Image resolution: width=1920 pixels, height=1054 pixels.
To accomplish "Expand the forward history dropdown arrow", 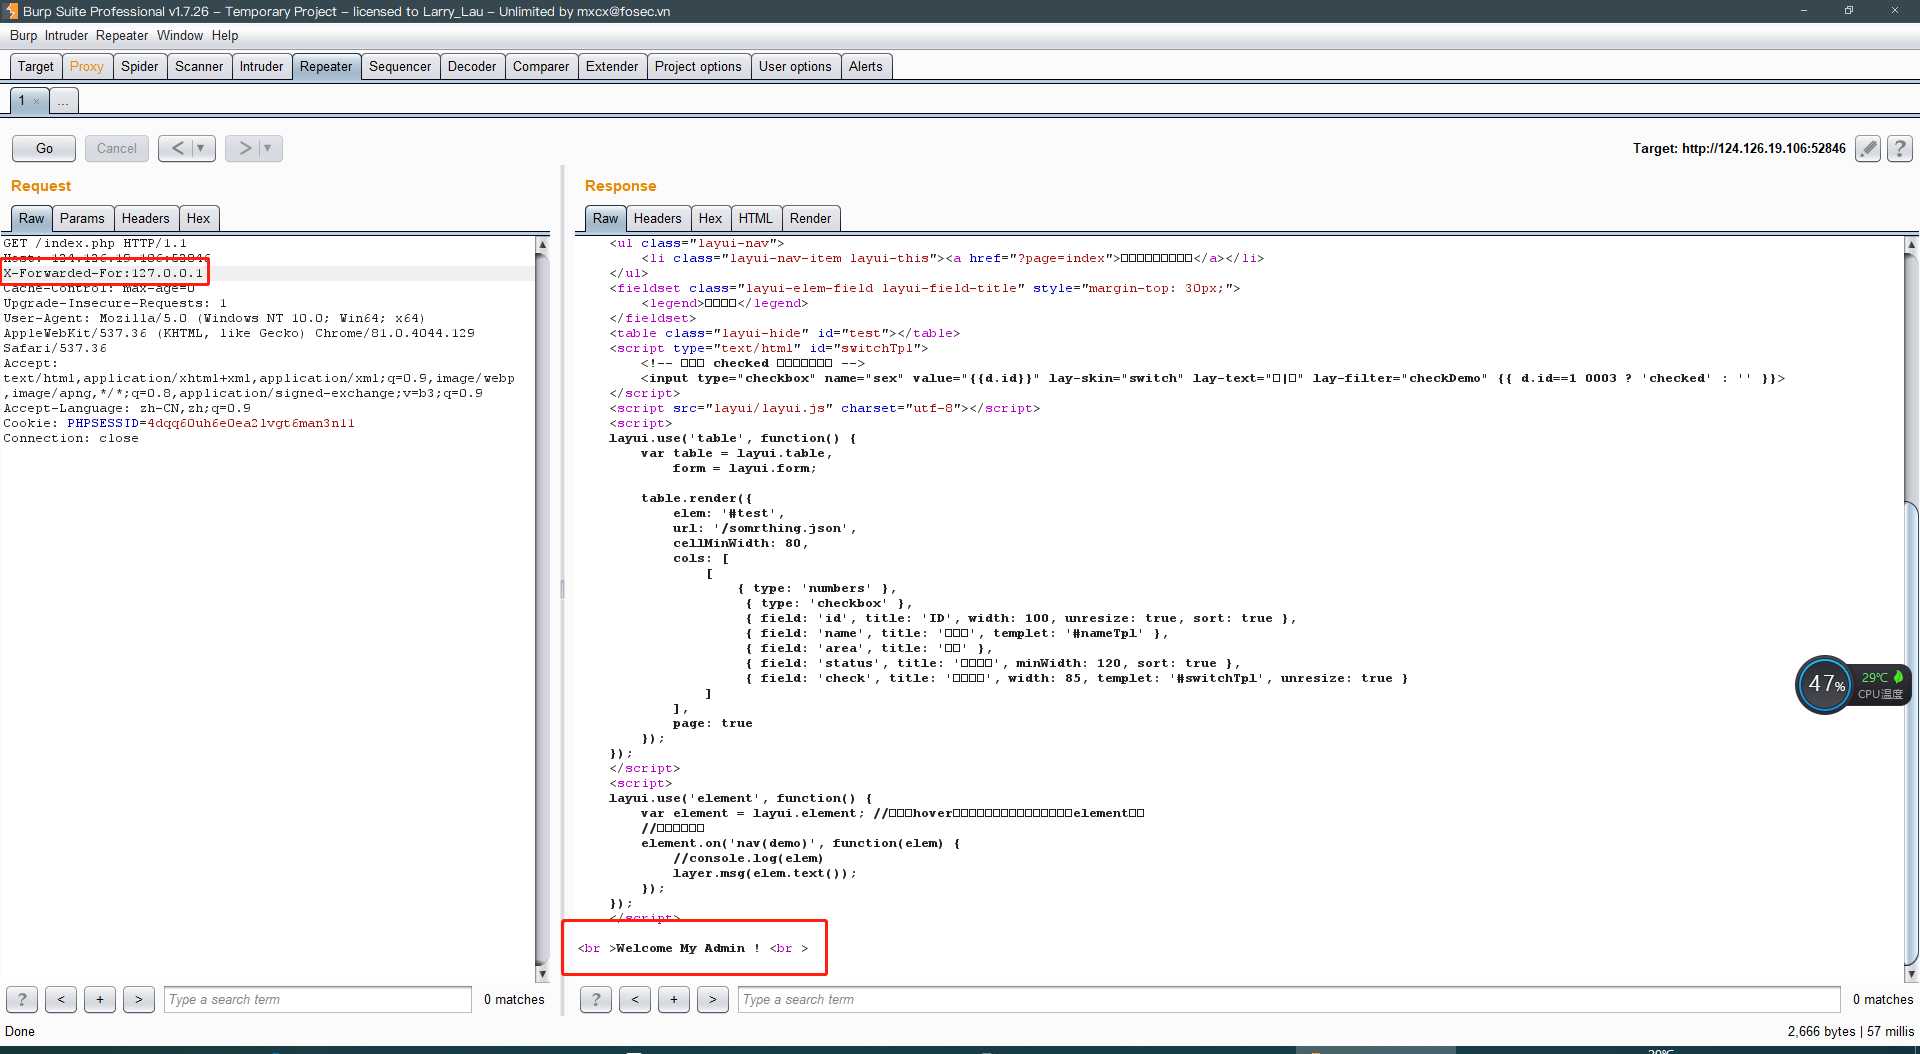I will pyautogui.click(x=268, y=148).
